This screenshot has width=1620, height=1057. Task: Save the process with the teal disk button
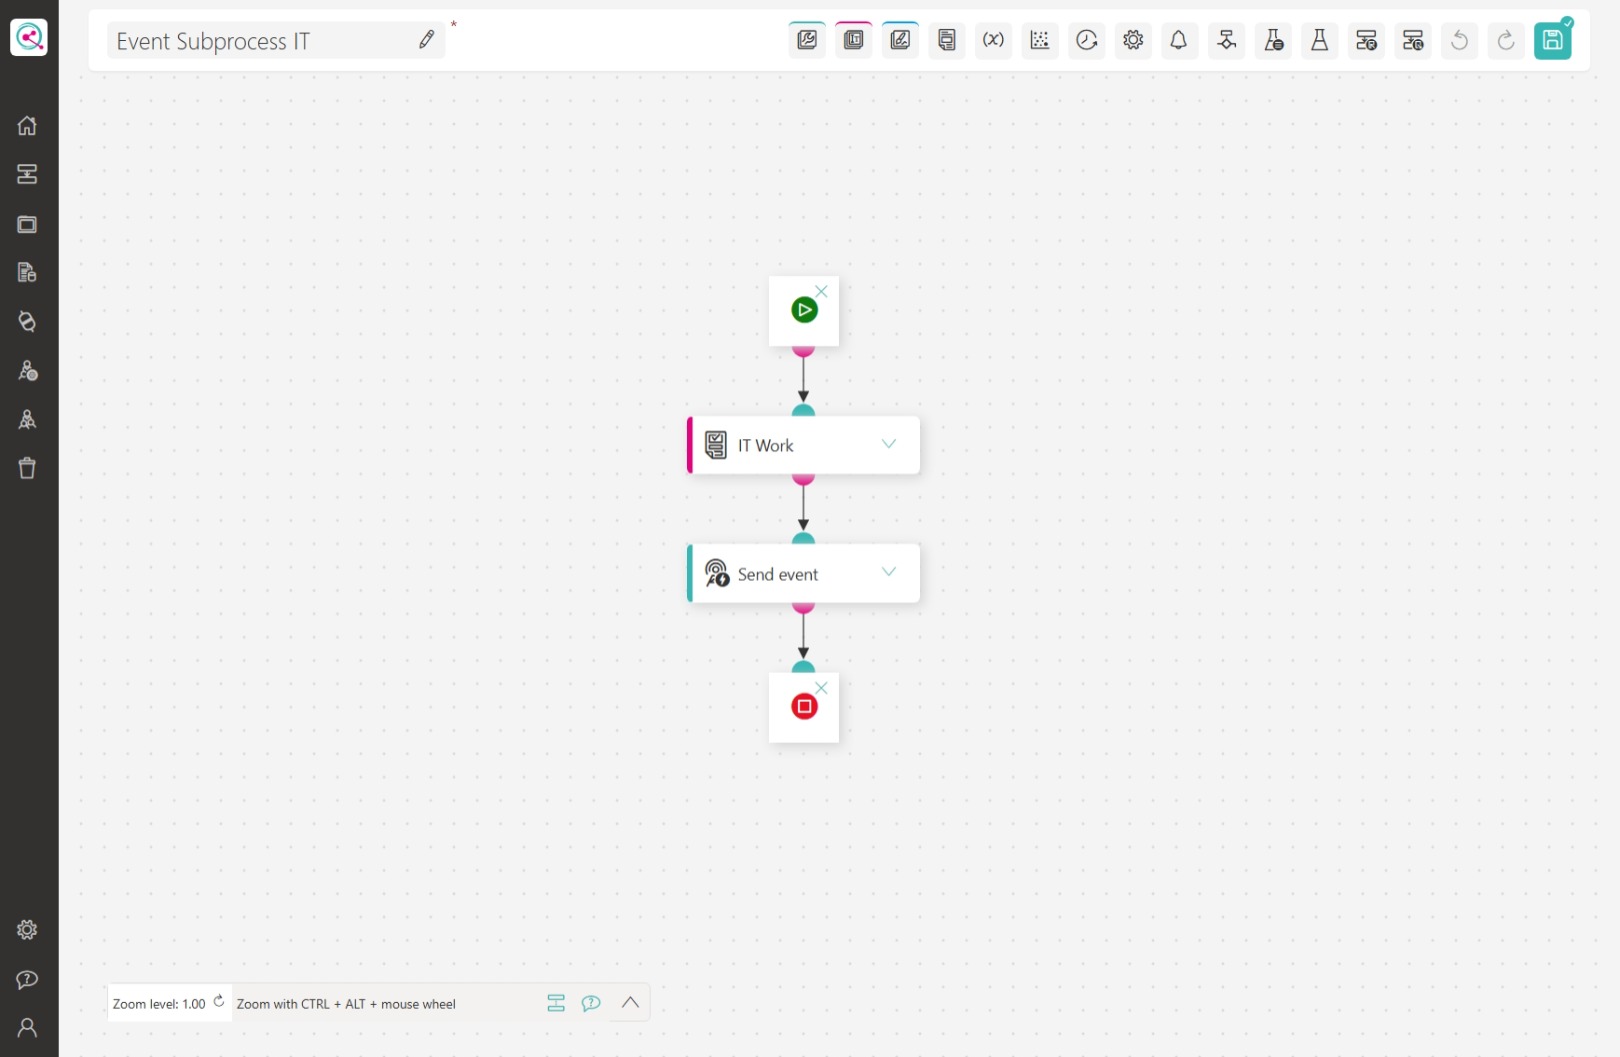tap(1552, 40)
